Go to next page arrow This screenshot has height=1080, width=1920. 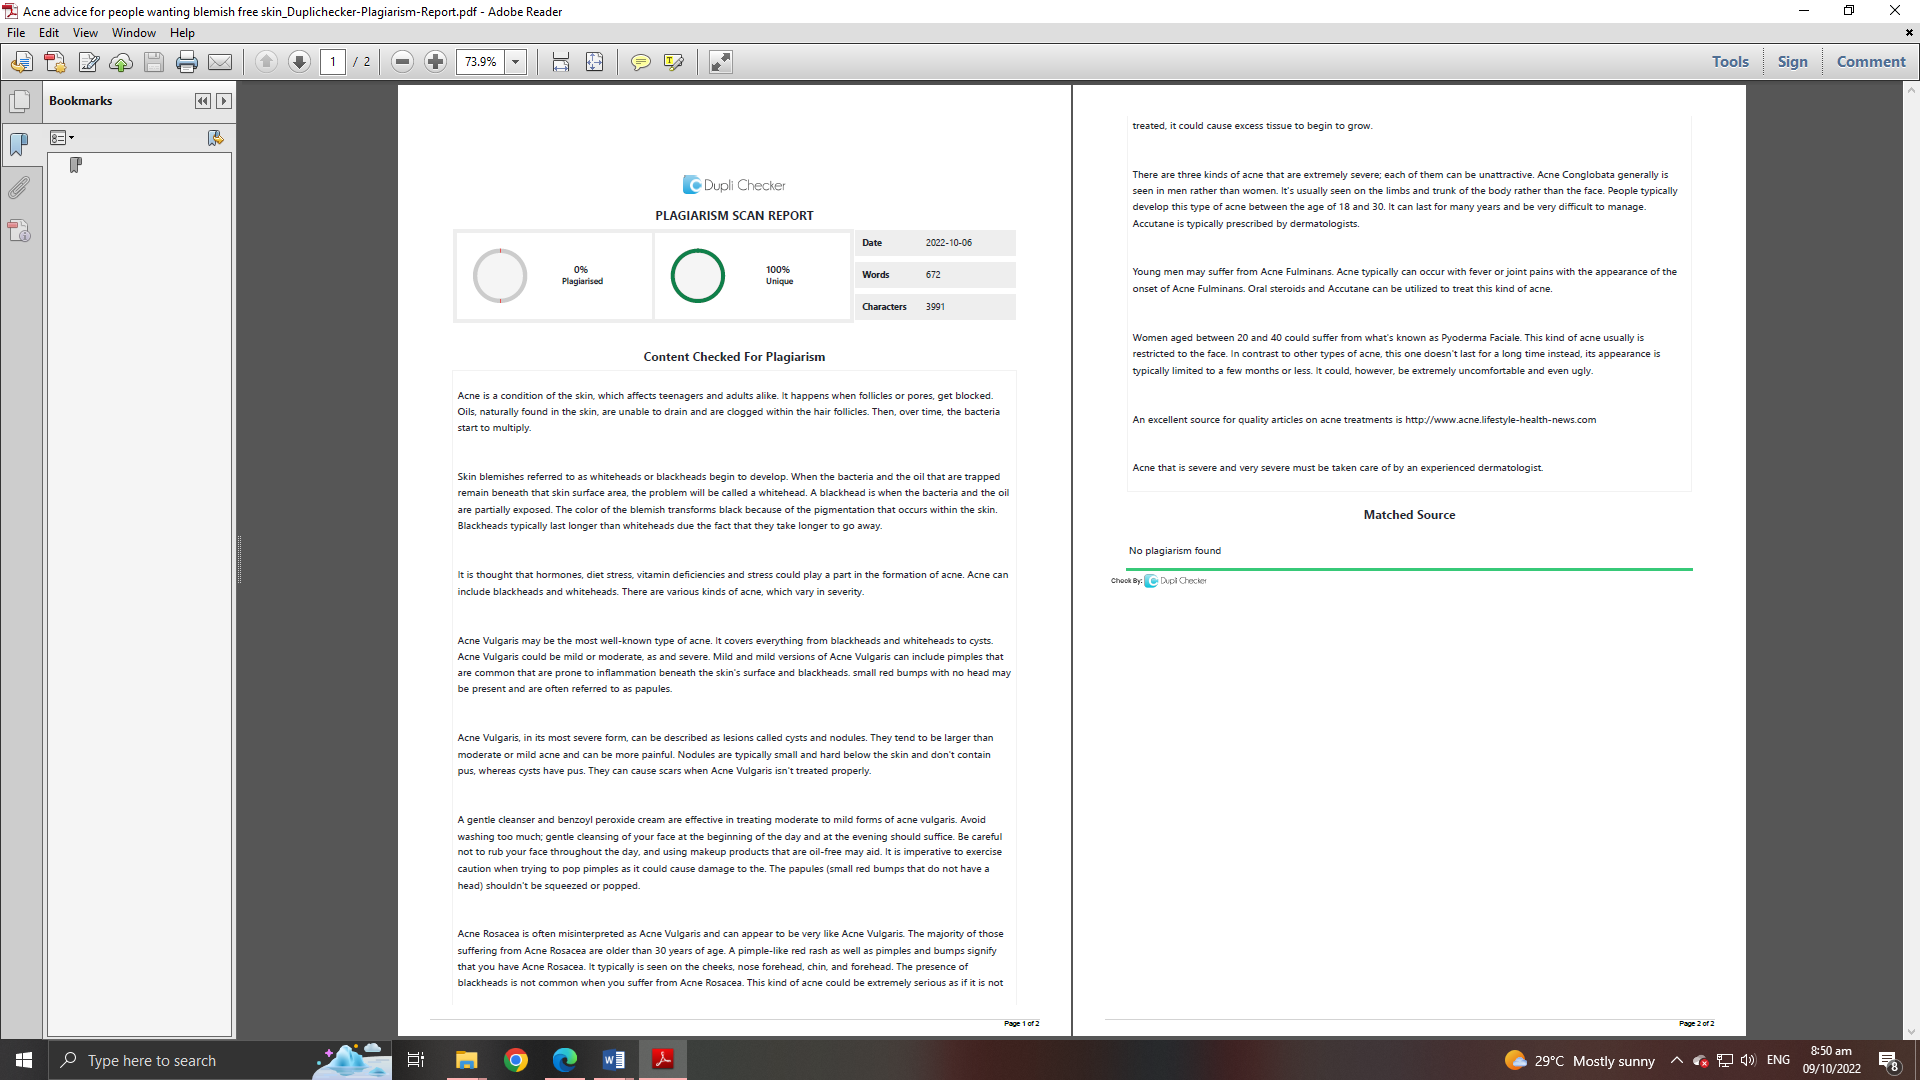(299, 62)
